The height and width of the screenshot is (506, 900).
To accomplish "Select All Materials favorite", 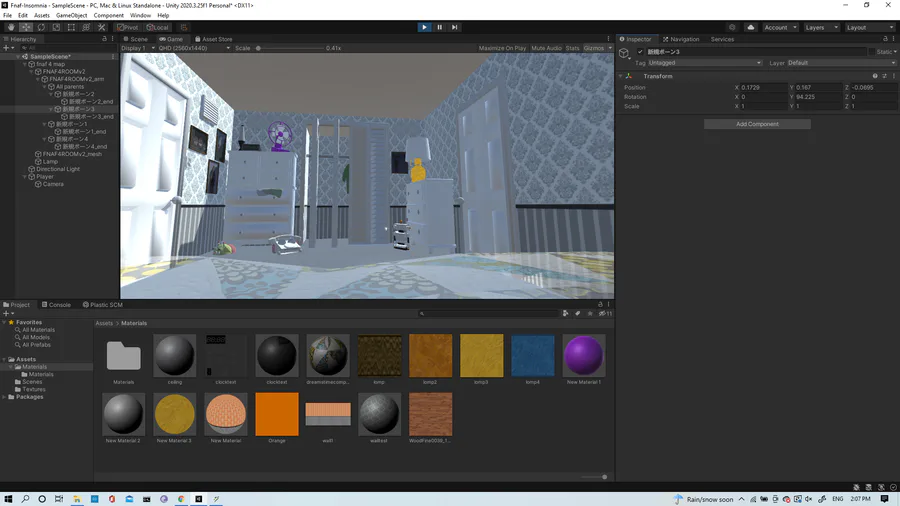I will click(x=38, y=330).
